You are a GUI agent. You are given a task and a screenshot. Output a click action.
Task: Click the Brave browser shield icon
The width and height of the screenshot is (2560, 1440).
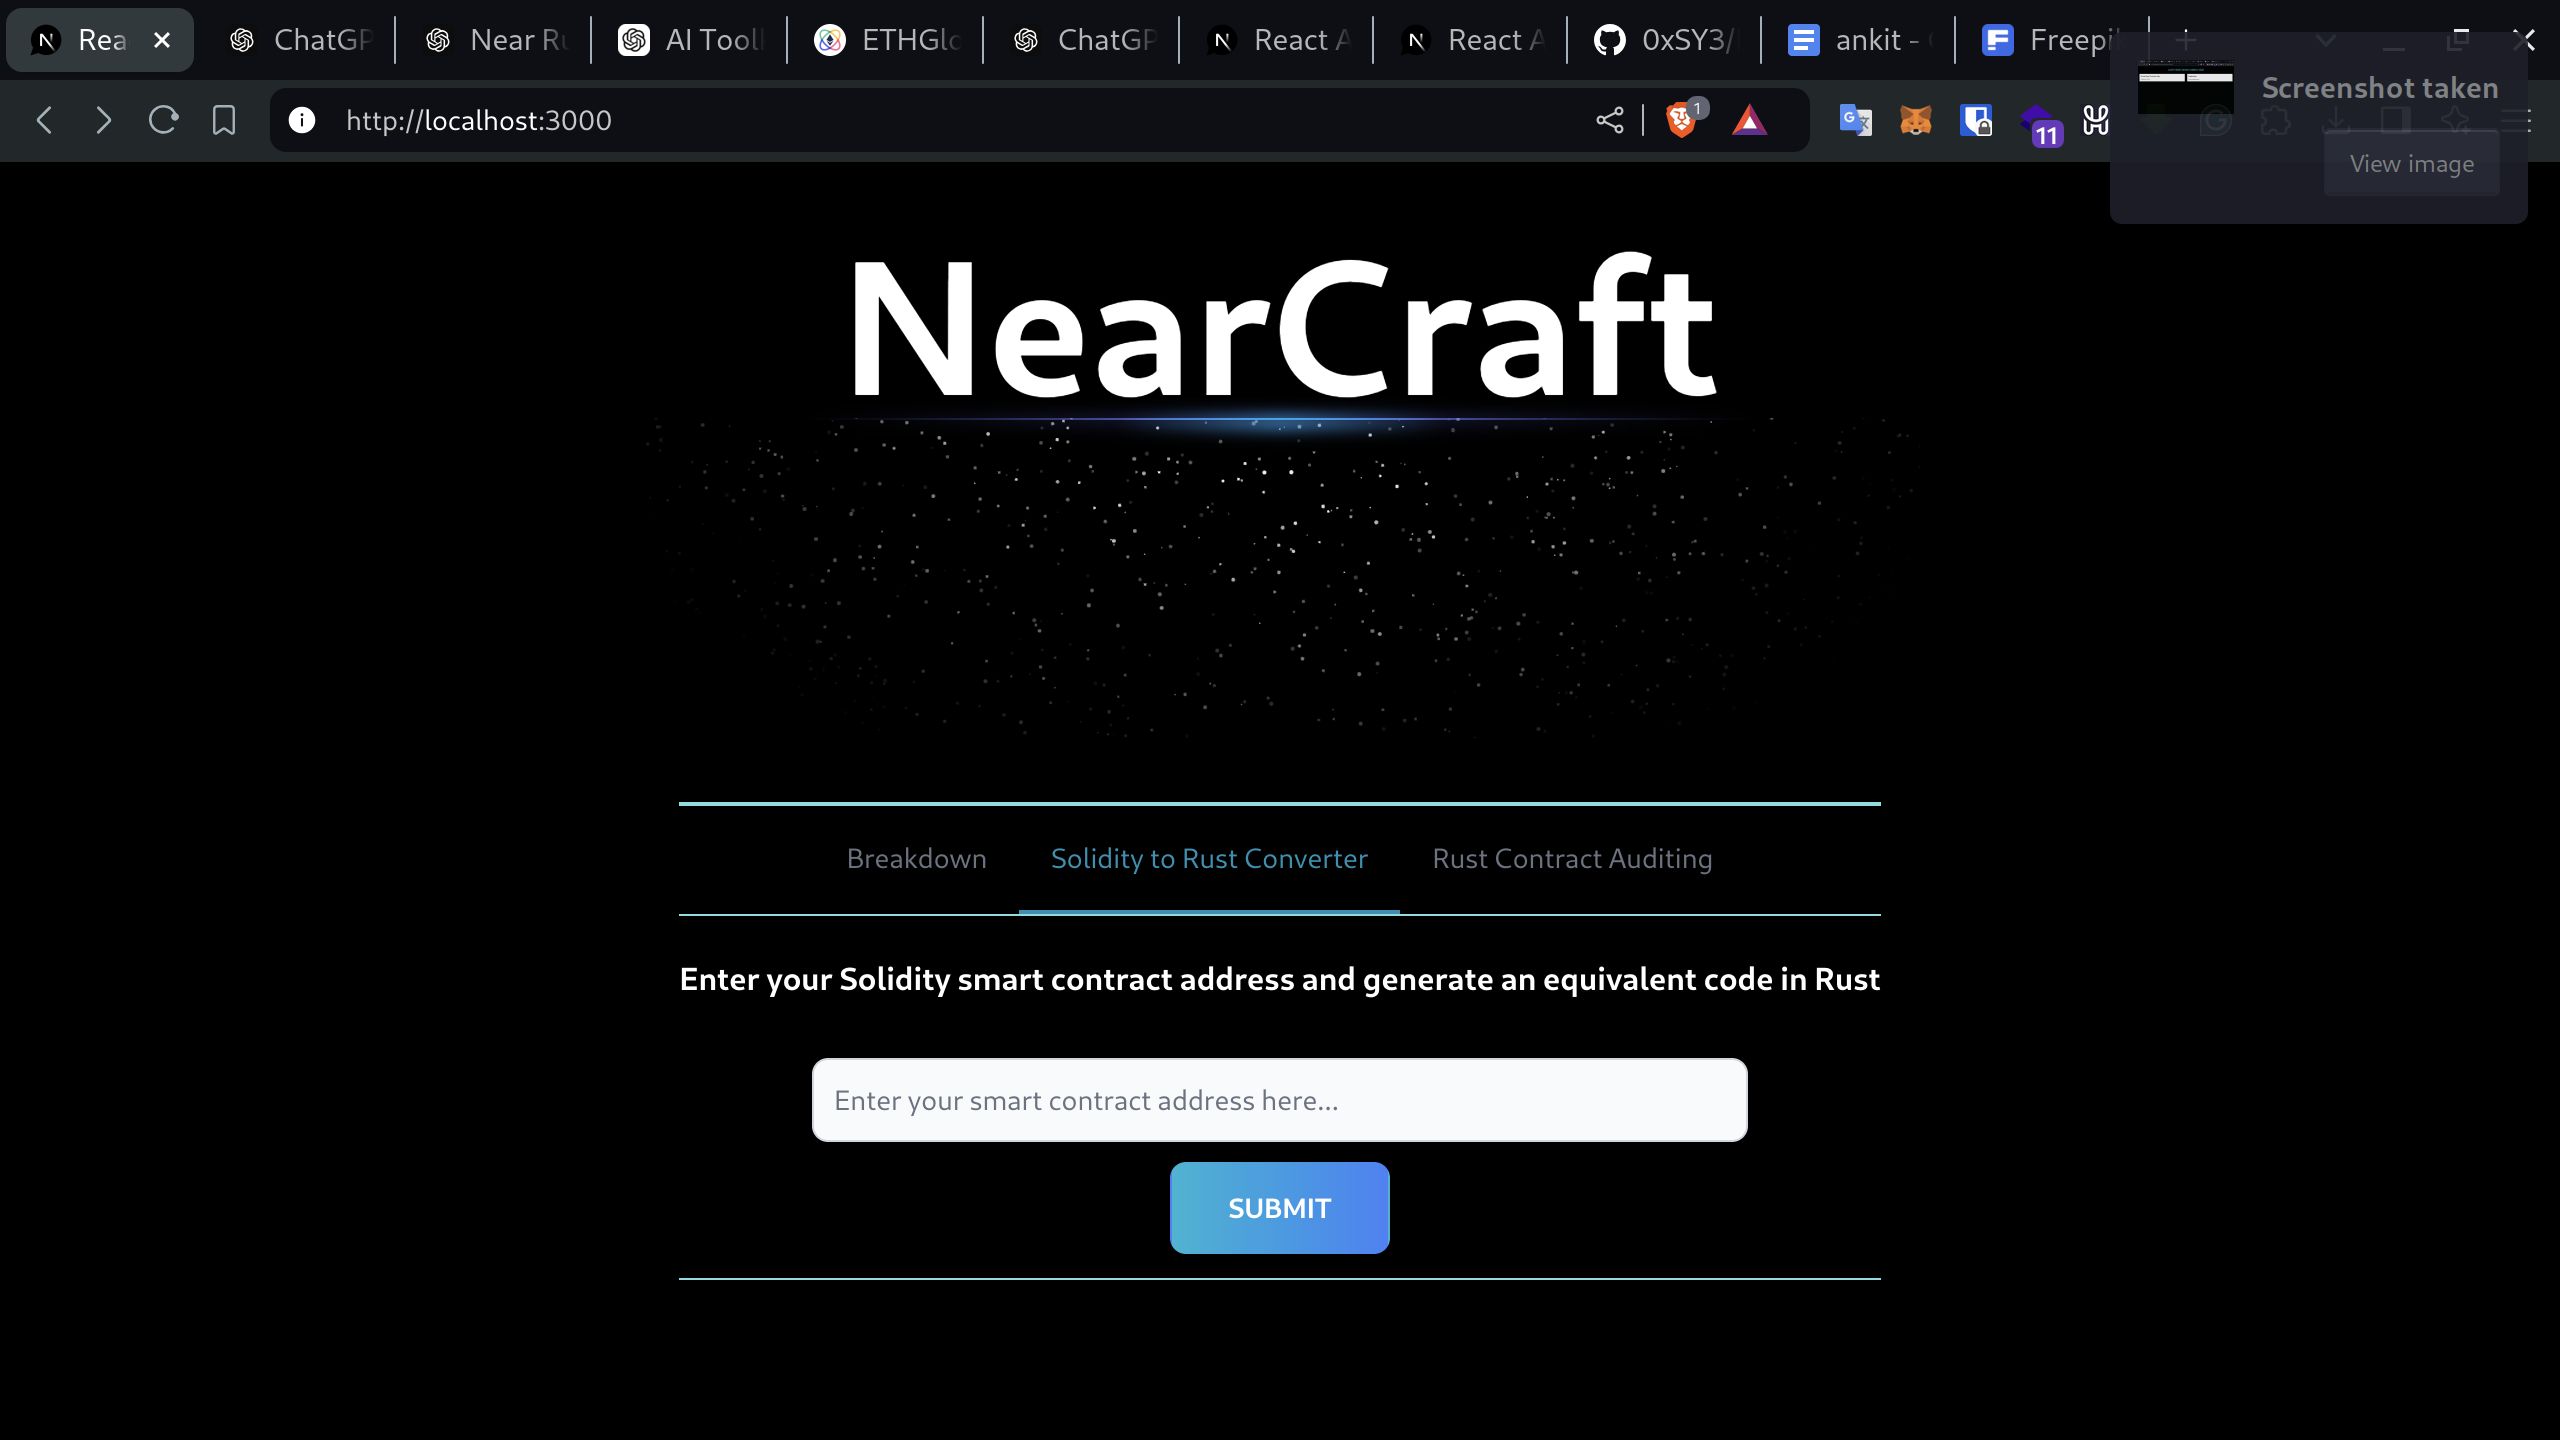point(1681,120)
